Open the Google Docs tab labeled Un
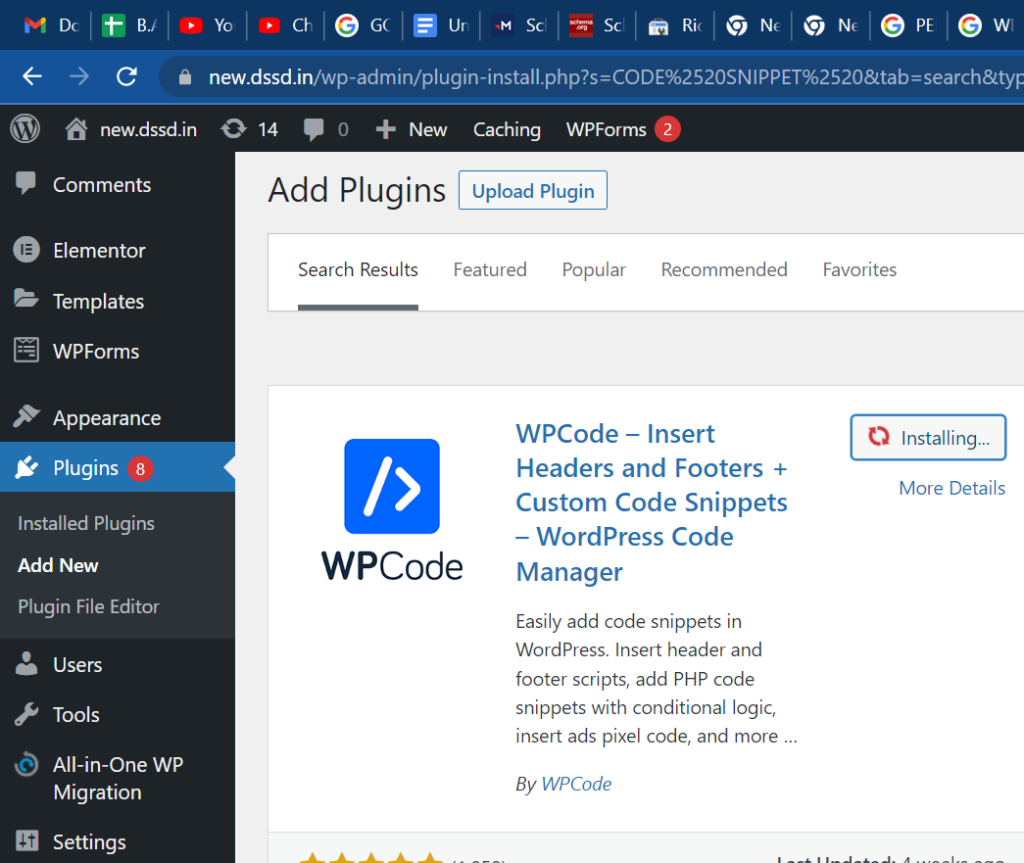Screen dimensions: 1024x863 pyautogui.click(x=441, y=26)
